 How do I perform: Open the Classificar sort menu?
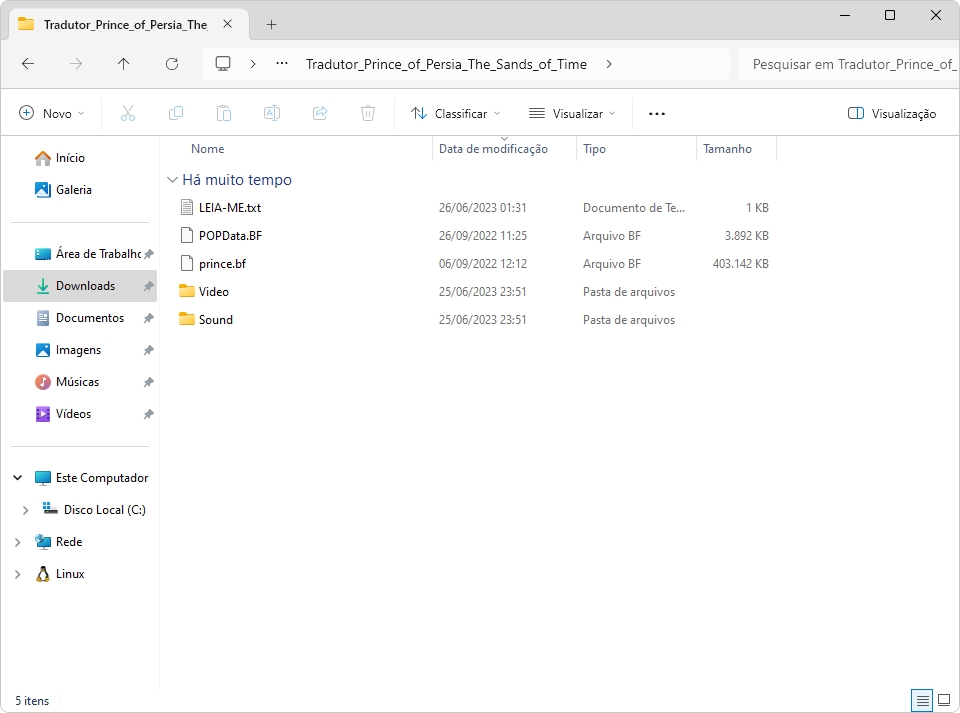[x=456, y=113]
